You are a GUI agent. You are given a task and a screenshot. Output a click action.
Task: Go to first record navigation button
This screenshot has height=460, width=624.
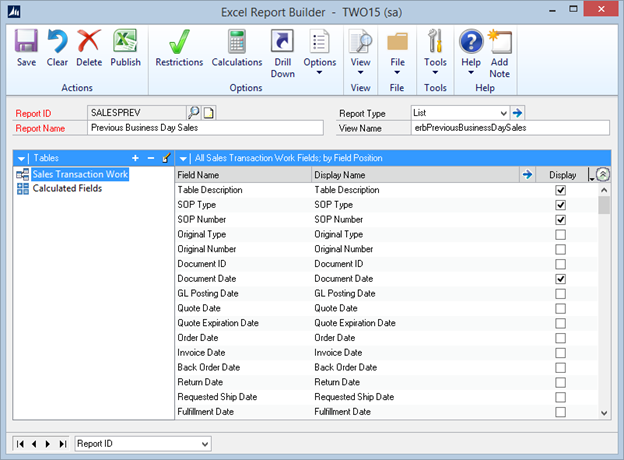(20, 444)
